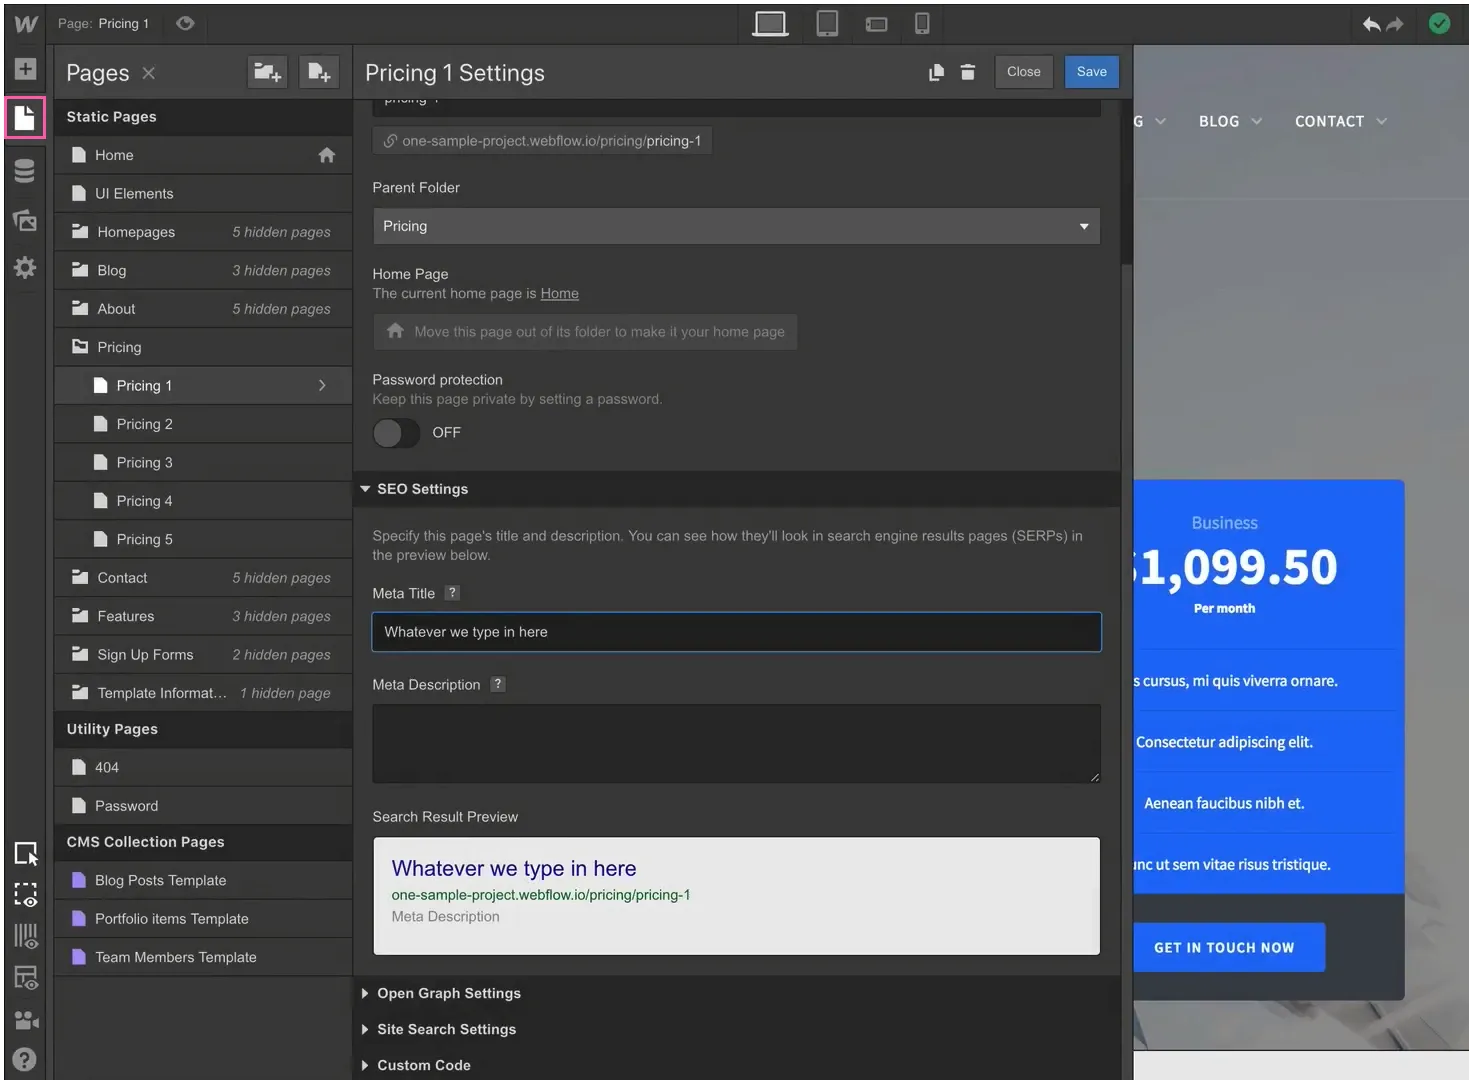Click the create new page icon
Viewport: 1469px width, 1080px height.
pyautogui.click(x=319, y=72)
